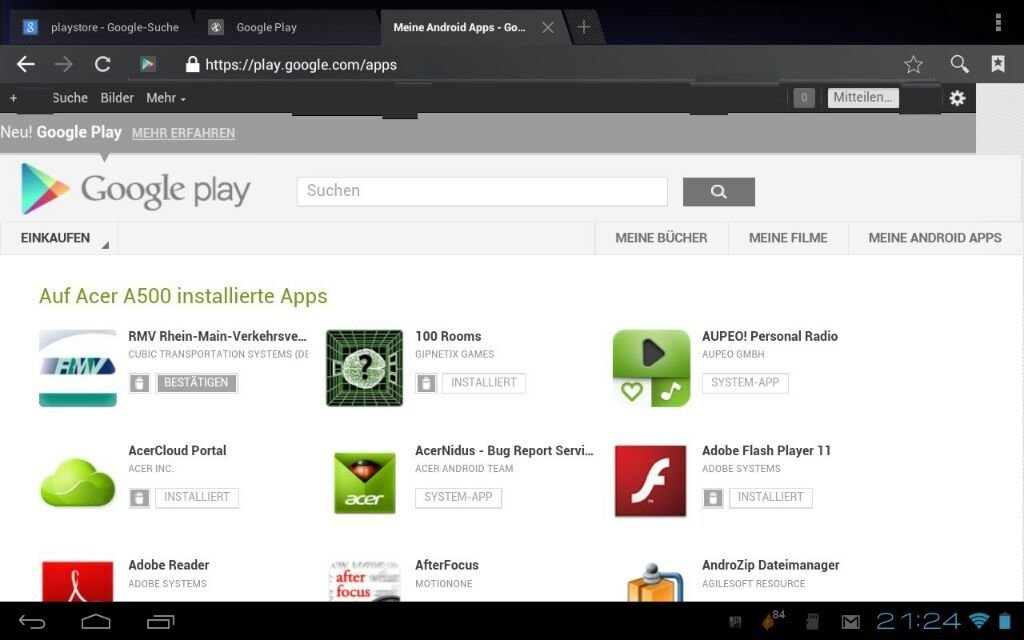
Task: Open the Adobe Reader app icon
Action: pos(78,581)
